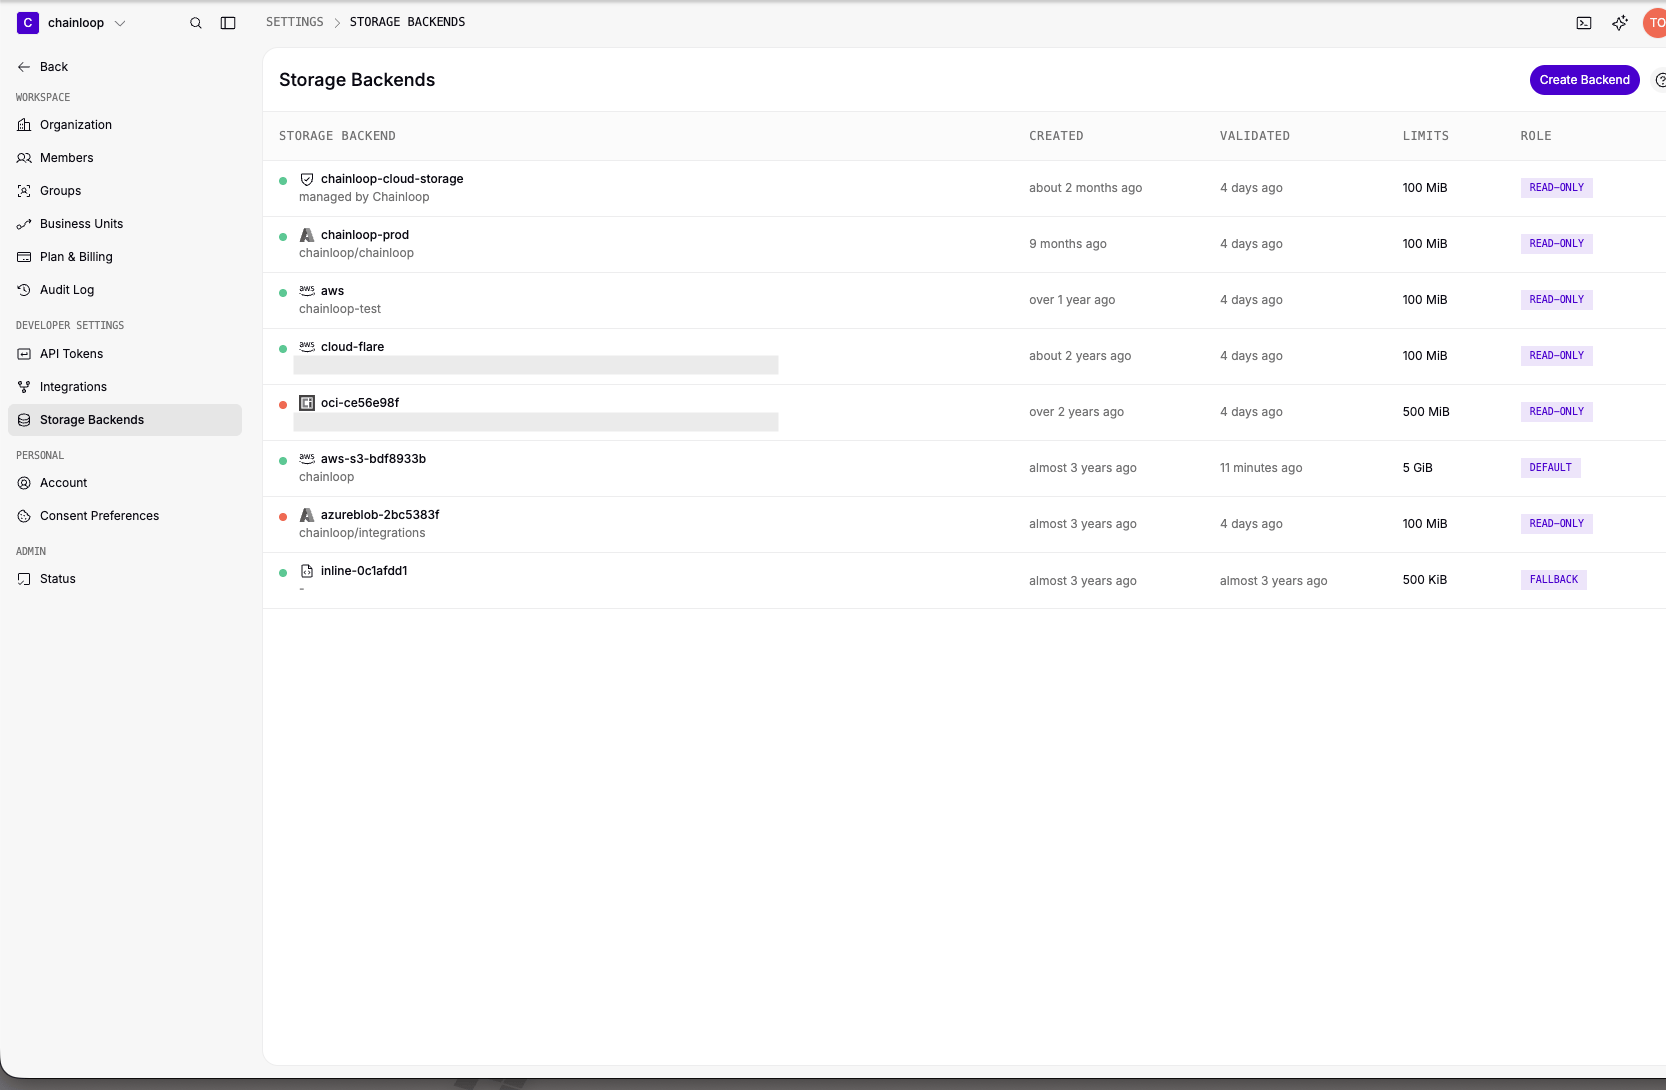Open the Members page
Screen dimensions: 1666x1090
(125, 158)
